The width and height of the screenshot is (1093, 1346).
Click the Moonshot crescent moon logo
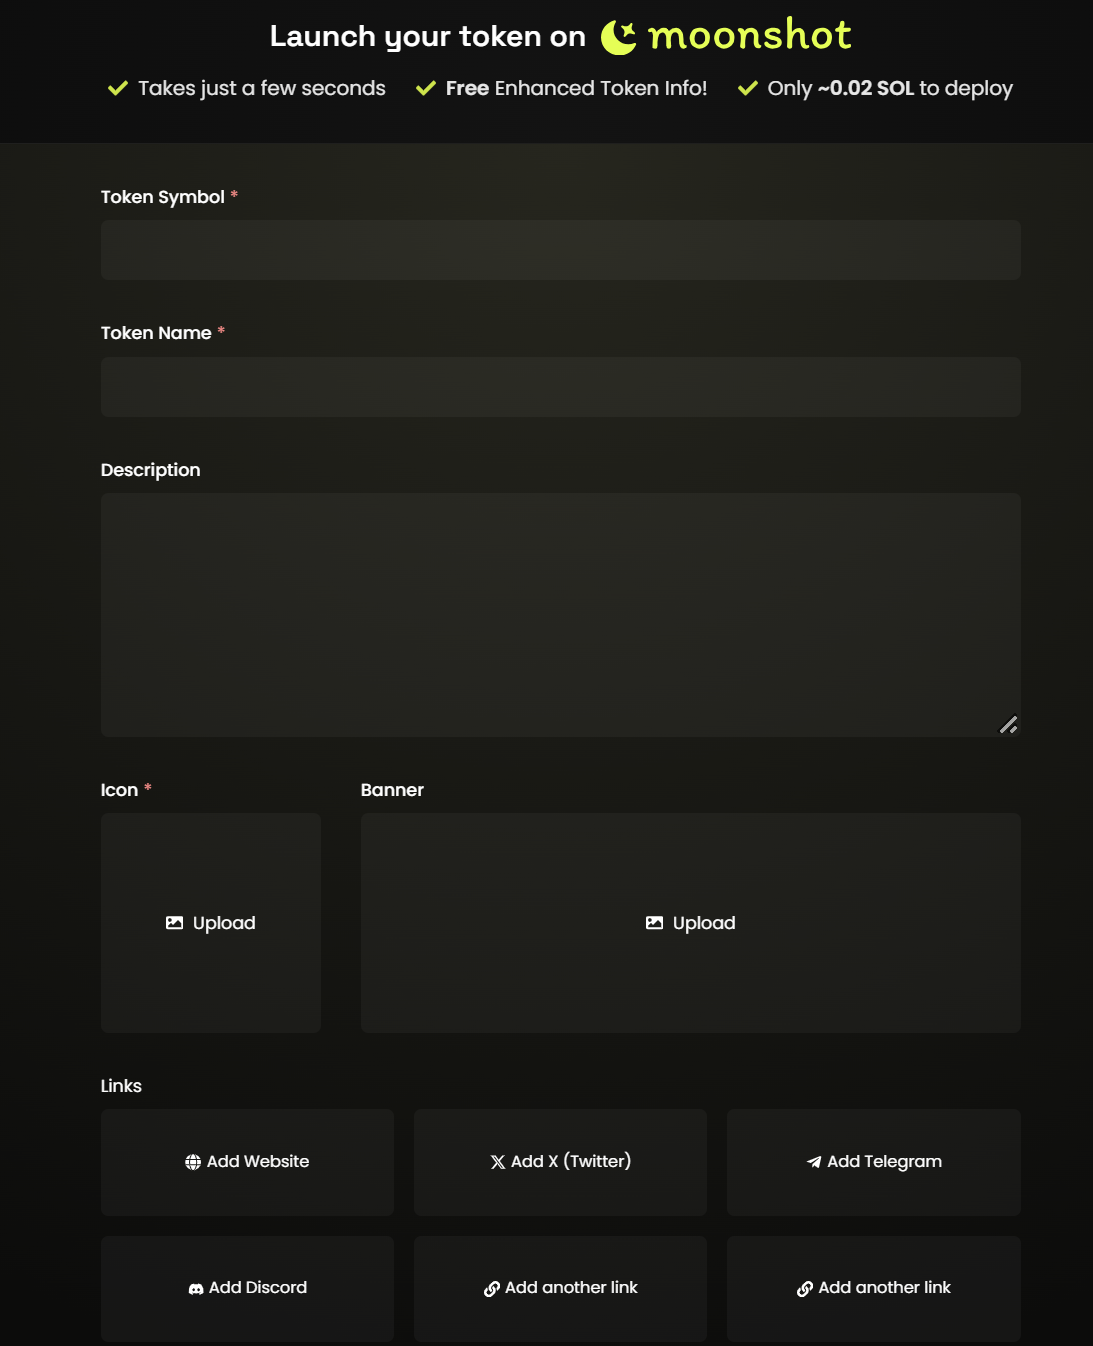(x=618, y=38)
